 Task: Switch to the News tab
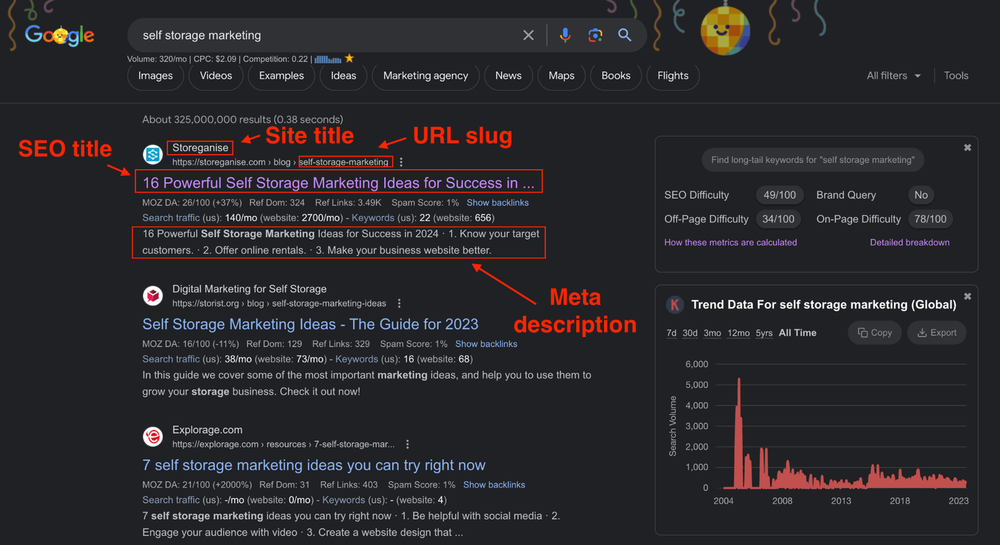click(508, 76)
